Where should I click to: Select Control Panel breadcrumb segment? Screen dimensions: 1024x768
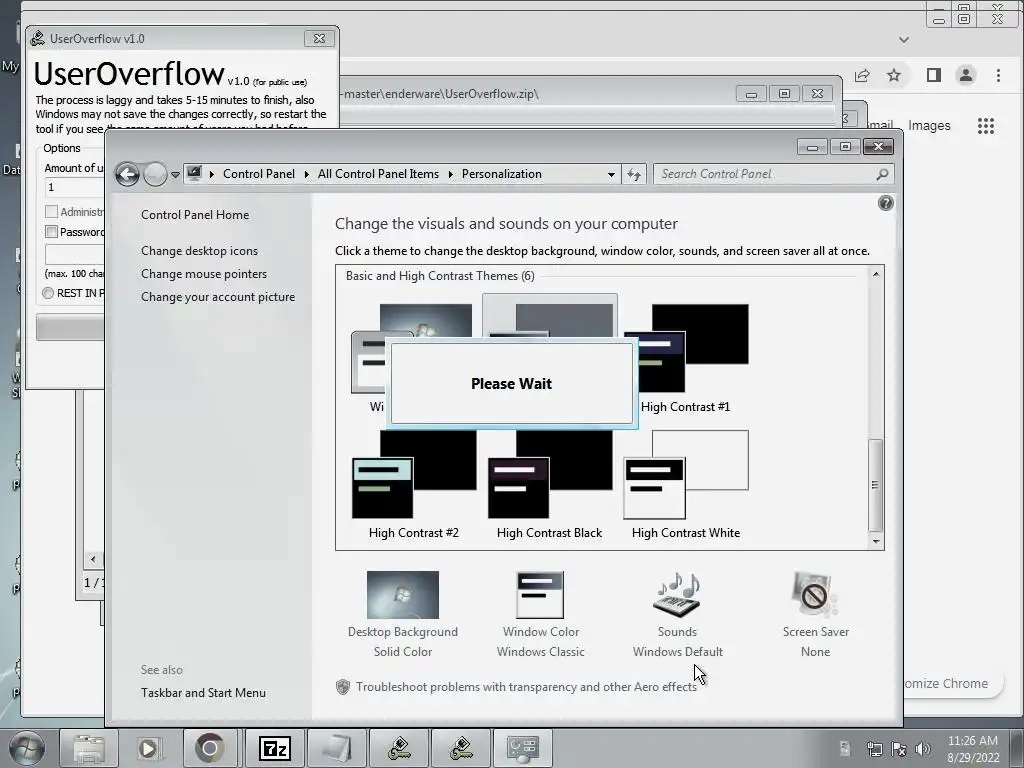(x=259, y=174)
